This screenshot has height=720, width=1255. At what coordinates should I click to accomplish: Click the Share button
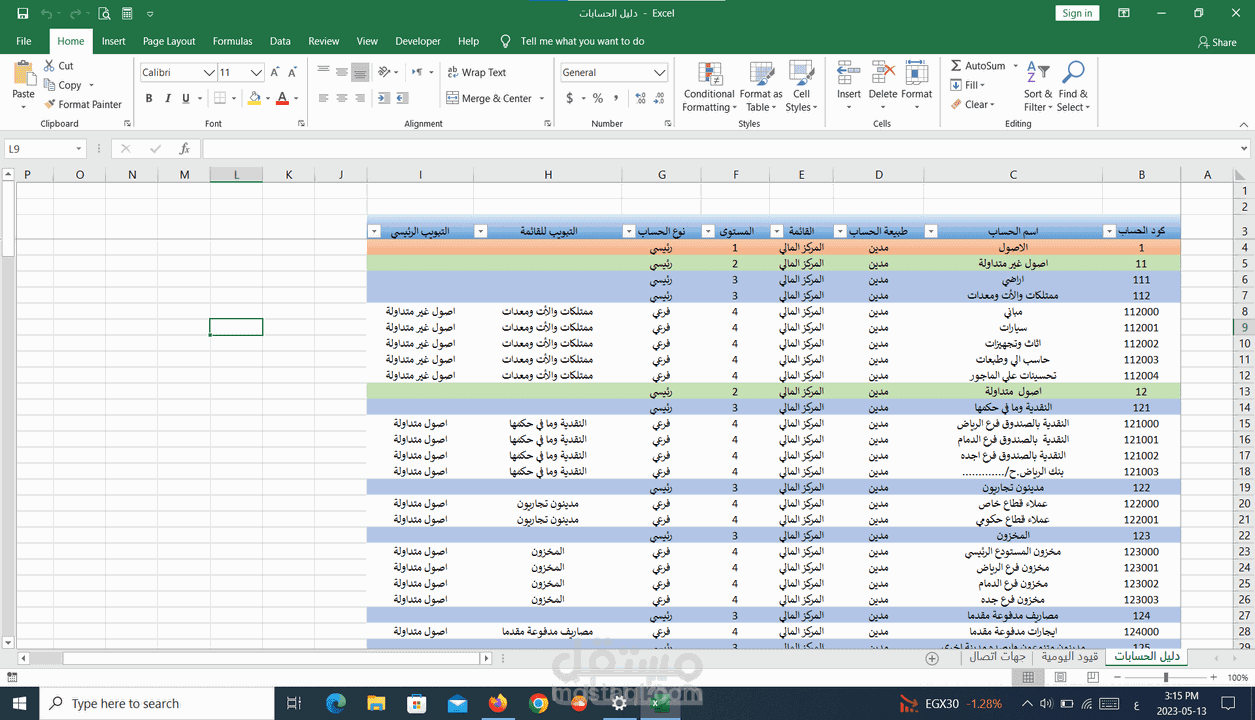(1217, 42)
